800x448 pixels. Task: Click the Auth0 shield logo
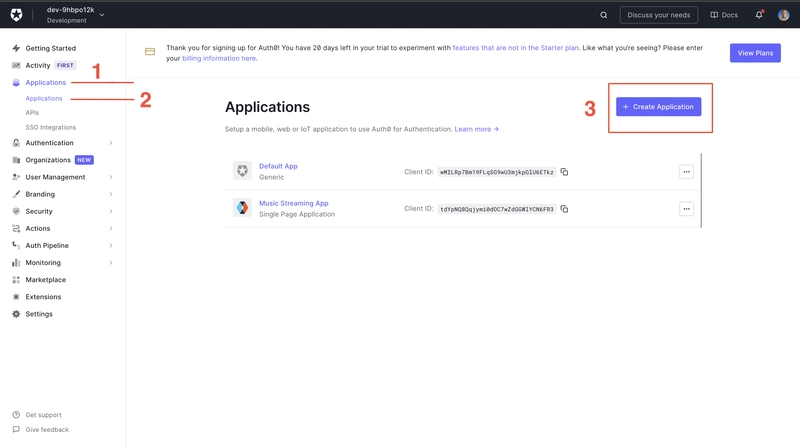(x=17, y=15)
